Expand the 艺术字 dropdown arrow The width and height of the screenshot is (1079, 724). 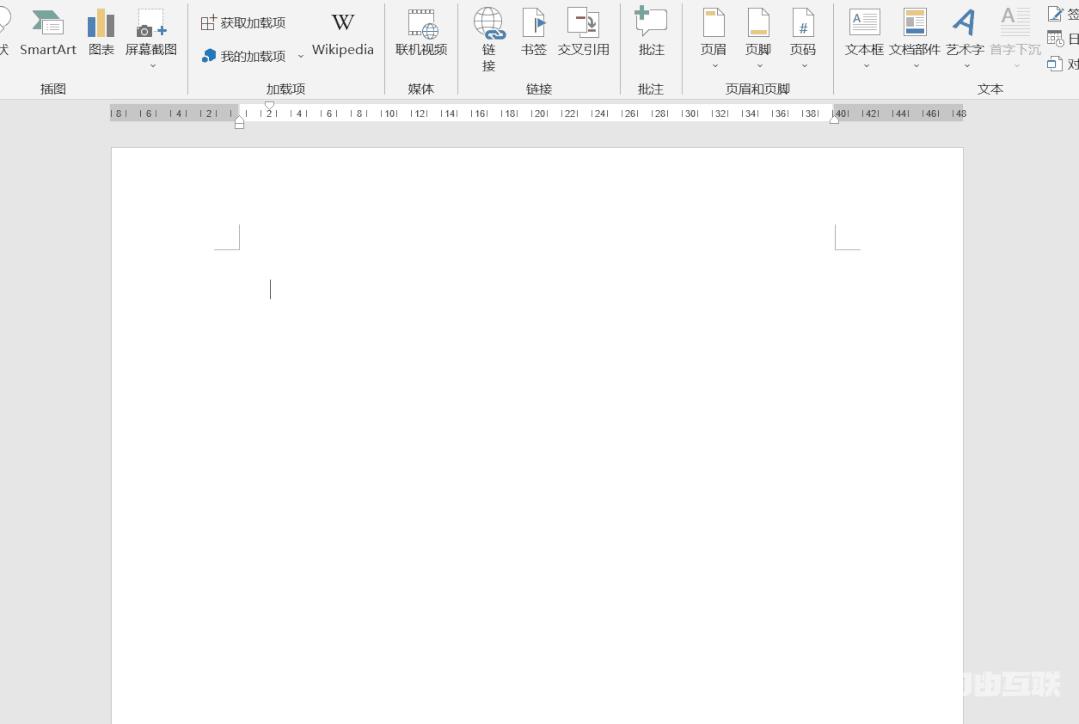point(966,66)
